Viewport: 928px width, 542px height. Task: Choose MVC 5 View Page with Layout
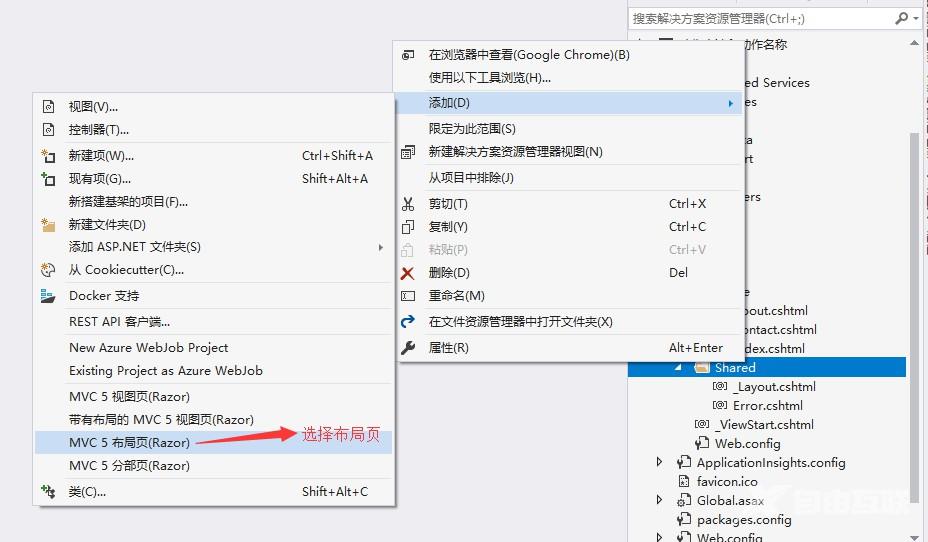pos(214,420)
